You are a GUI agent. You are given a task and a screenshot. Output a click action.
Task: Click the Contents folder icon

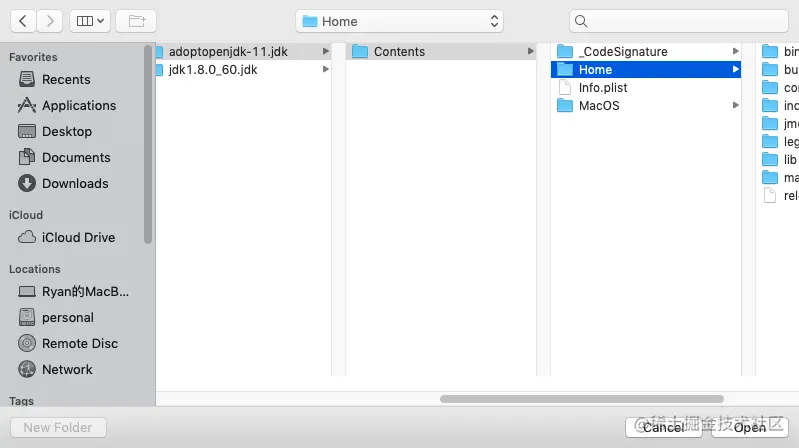click(x=360, y=51)
